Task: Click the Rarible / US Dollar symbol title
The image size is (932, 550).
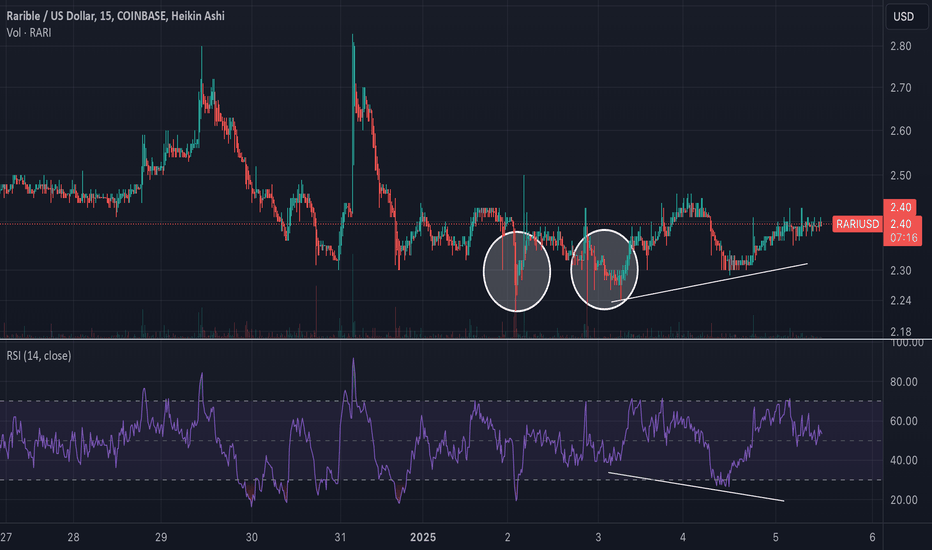Action: [51, 16]
